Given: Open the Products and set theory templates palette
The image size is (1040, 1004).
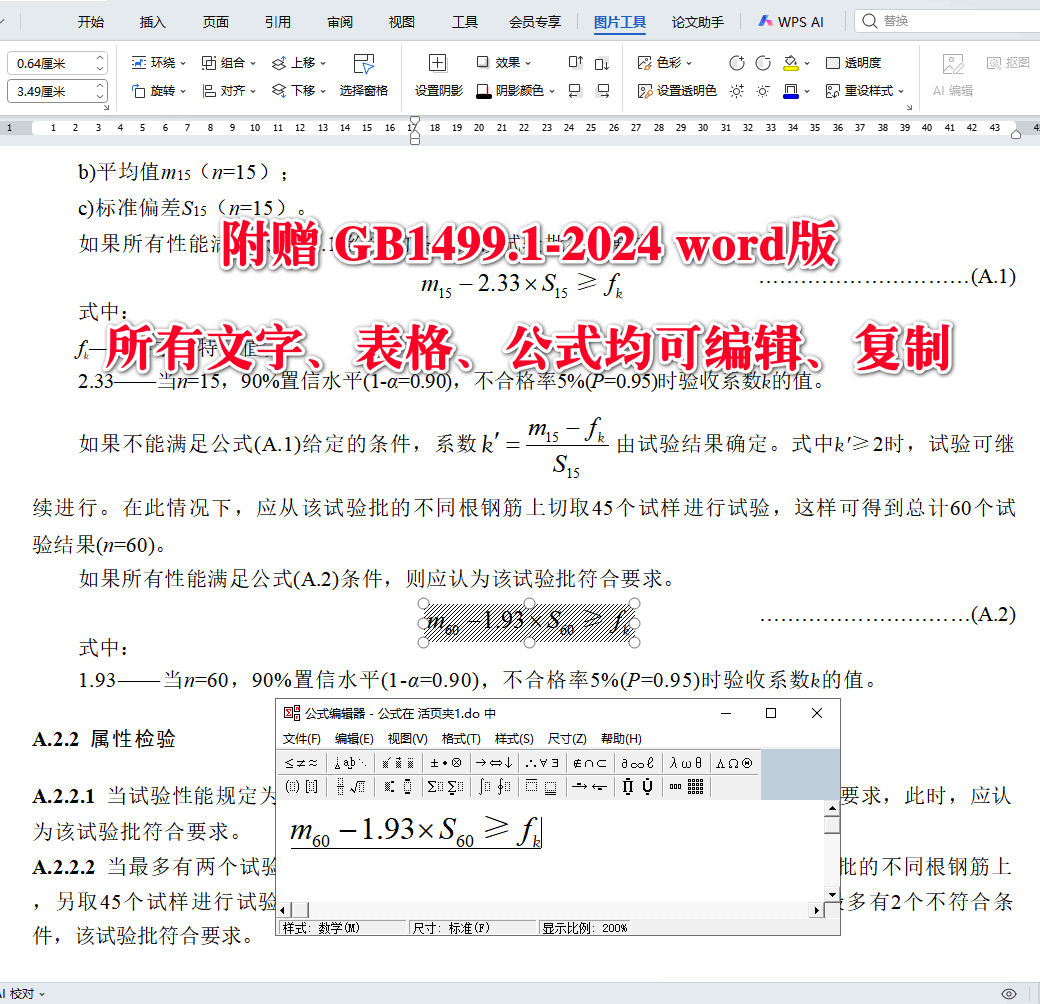Looking at the screenshot, I should [637, 787].
